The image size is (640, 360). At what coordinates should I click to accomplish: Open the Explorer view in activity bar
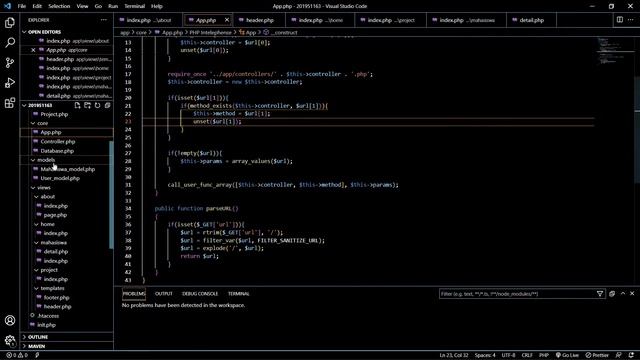(x=10, y=22)
